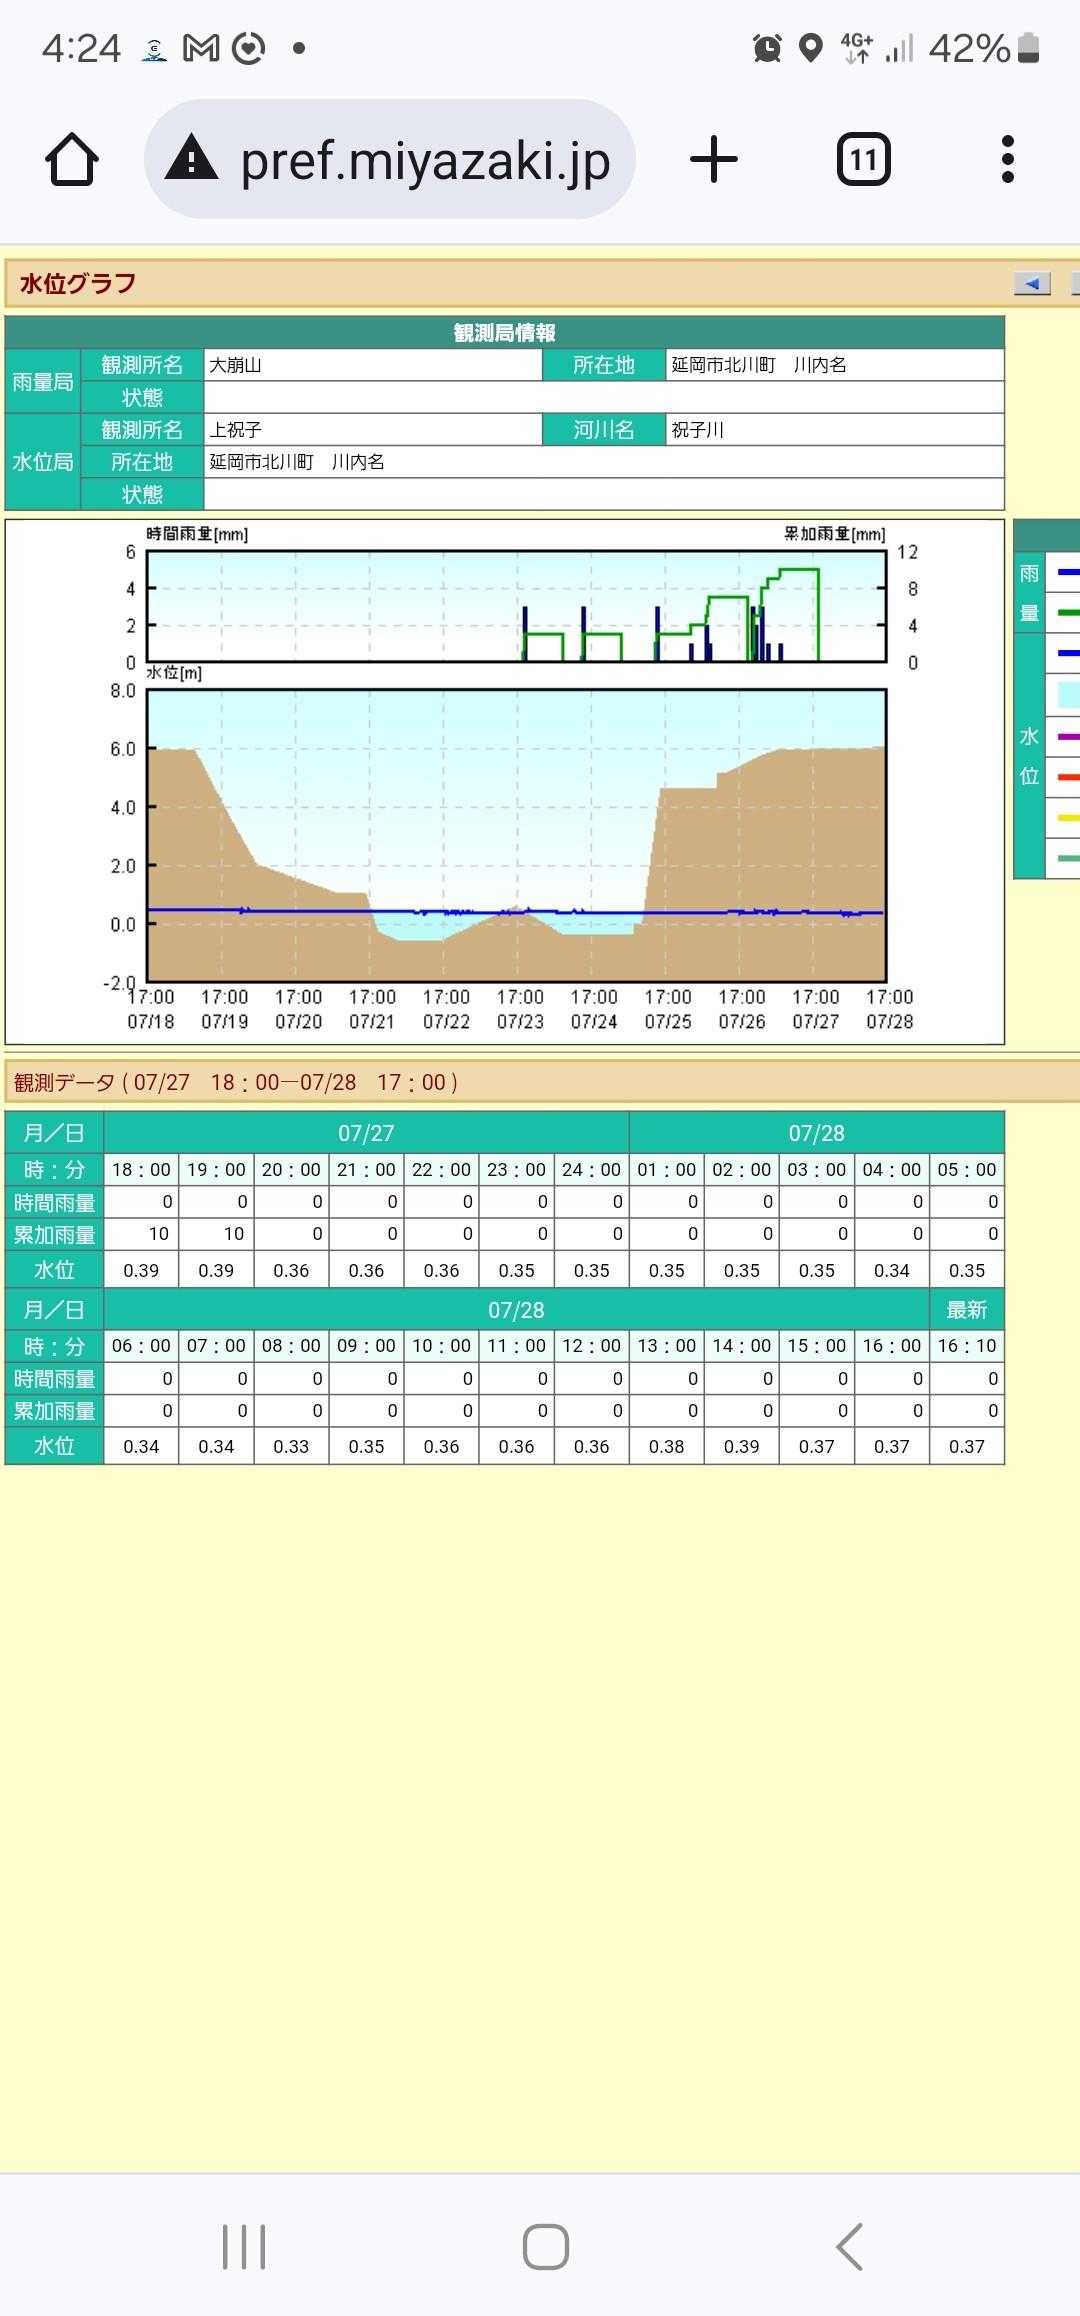The height and width of the screenshot is (2316, 1080).
Task: Open Android recent apps button
Action: coord(244,2247)
